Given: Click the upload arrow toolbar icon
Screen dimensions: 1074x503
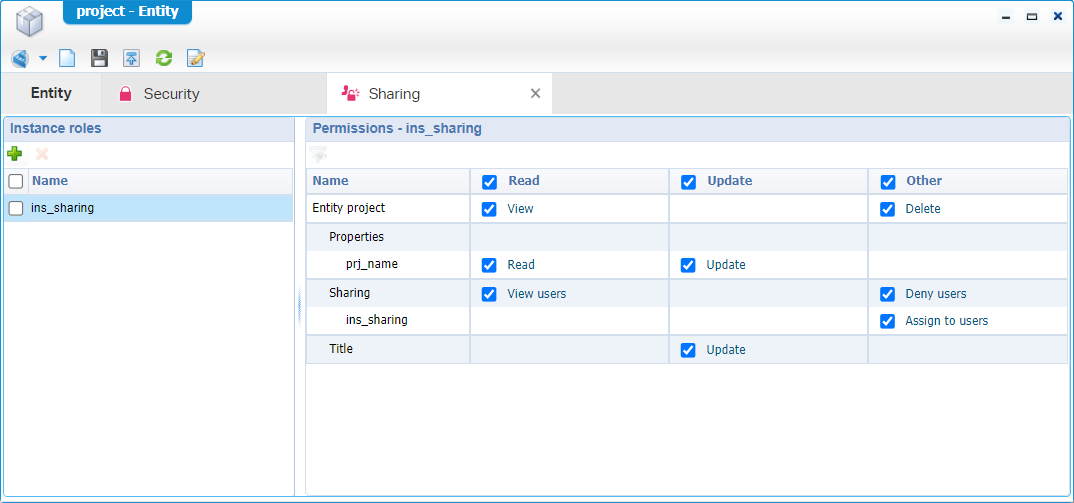Looking at the screenshot, I should coord(131,59).
